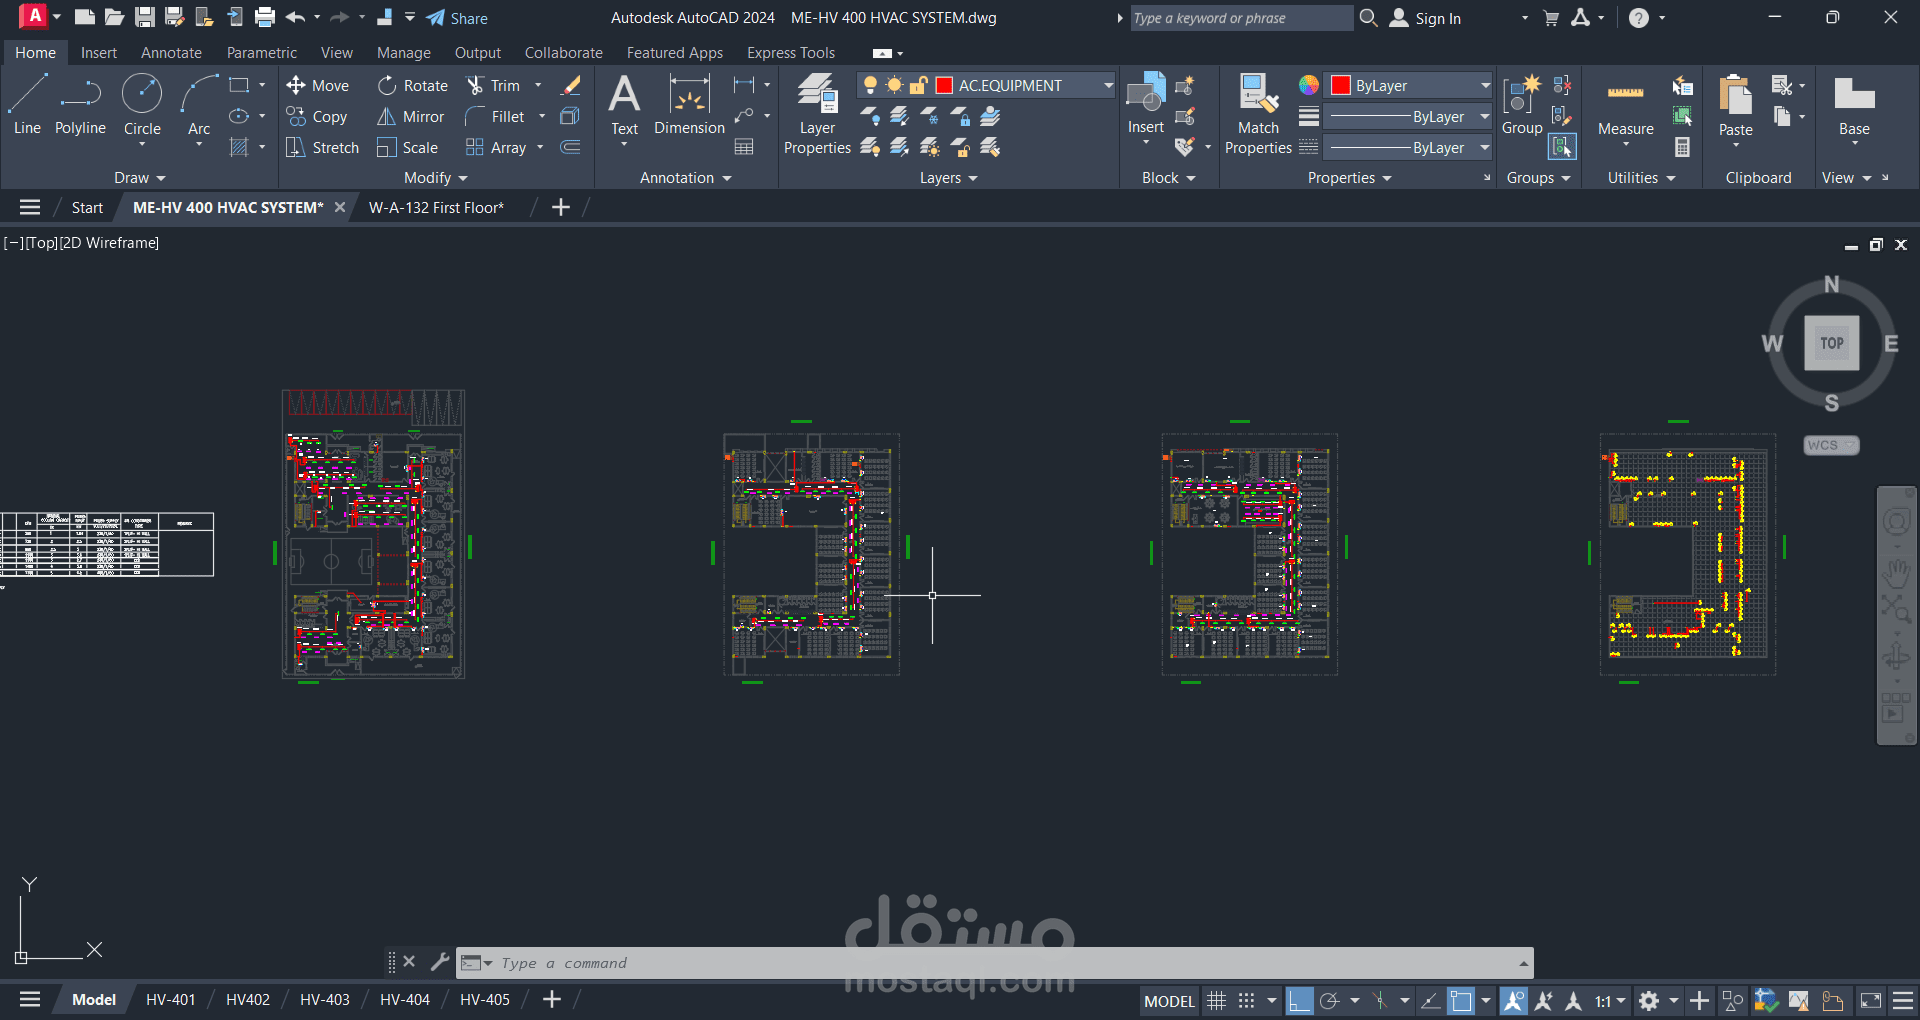This screenshot has height=1020, width=1920.
Task: Expand the Layers panel
Action: [949, 178]
